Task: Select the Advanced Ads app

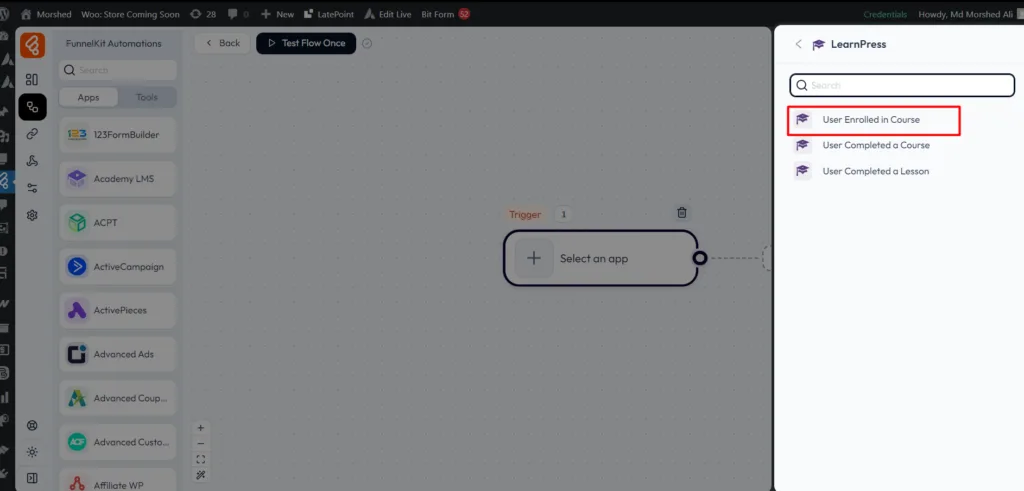Action: coord(118,355)
